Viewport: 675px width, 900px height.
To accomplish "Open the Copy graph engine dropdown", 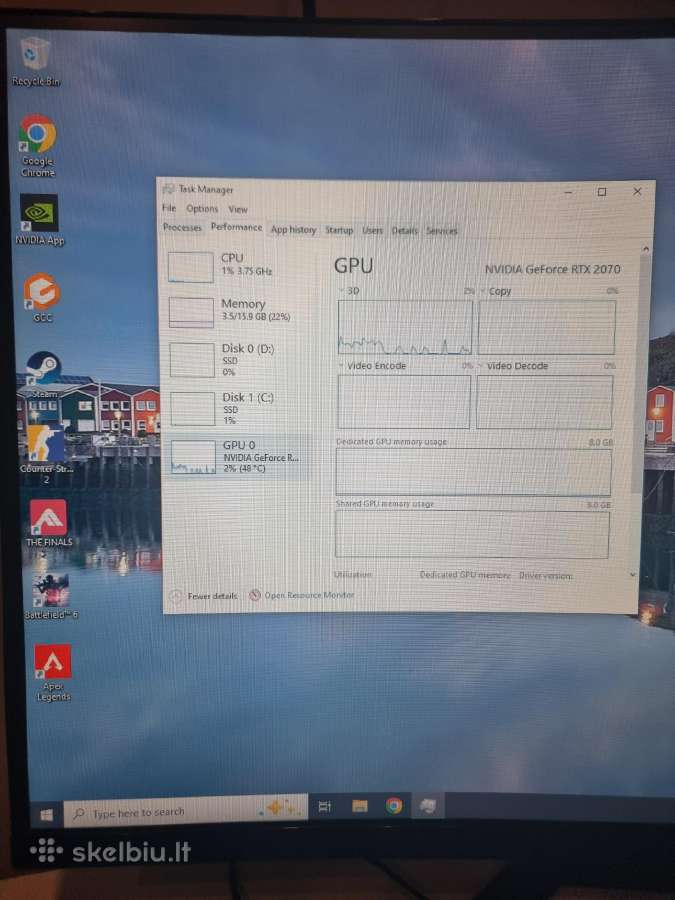I will [x=483, y=291].
